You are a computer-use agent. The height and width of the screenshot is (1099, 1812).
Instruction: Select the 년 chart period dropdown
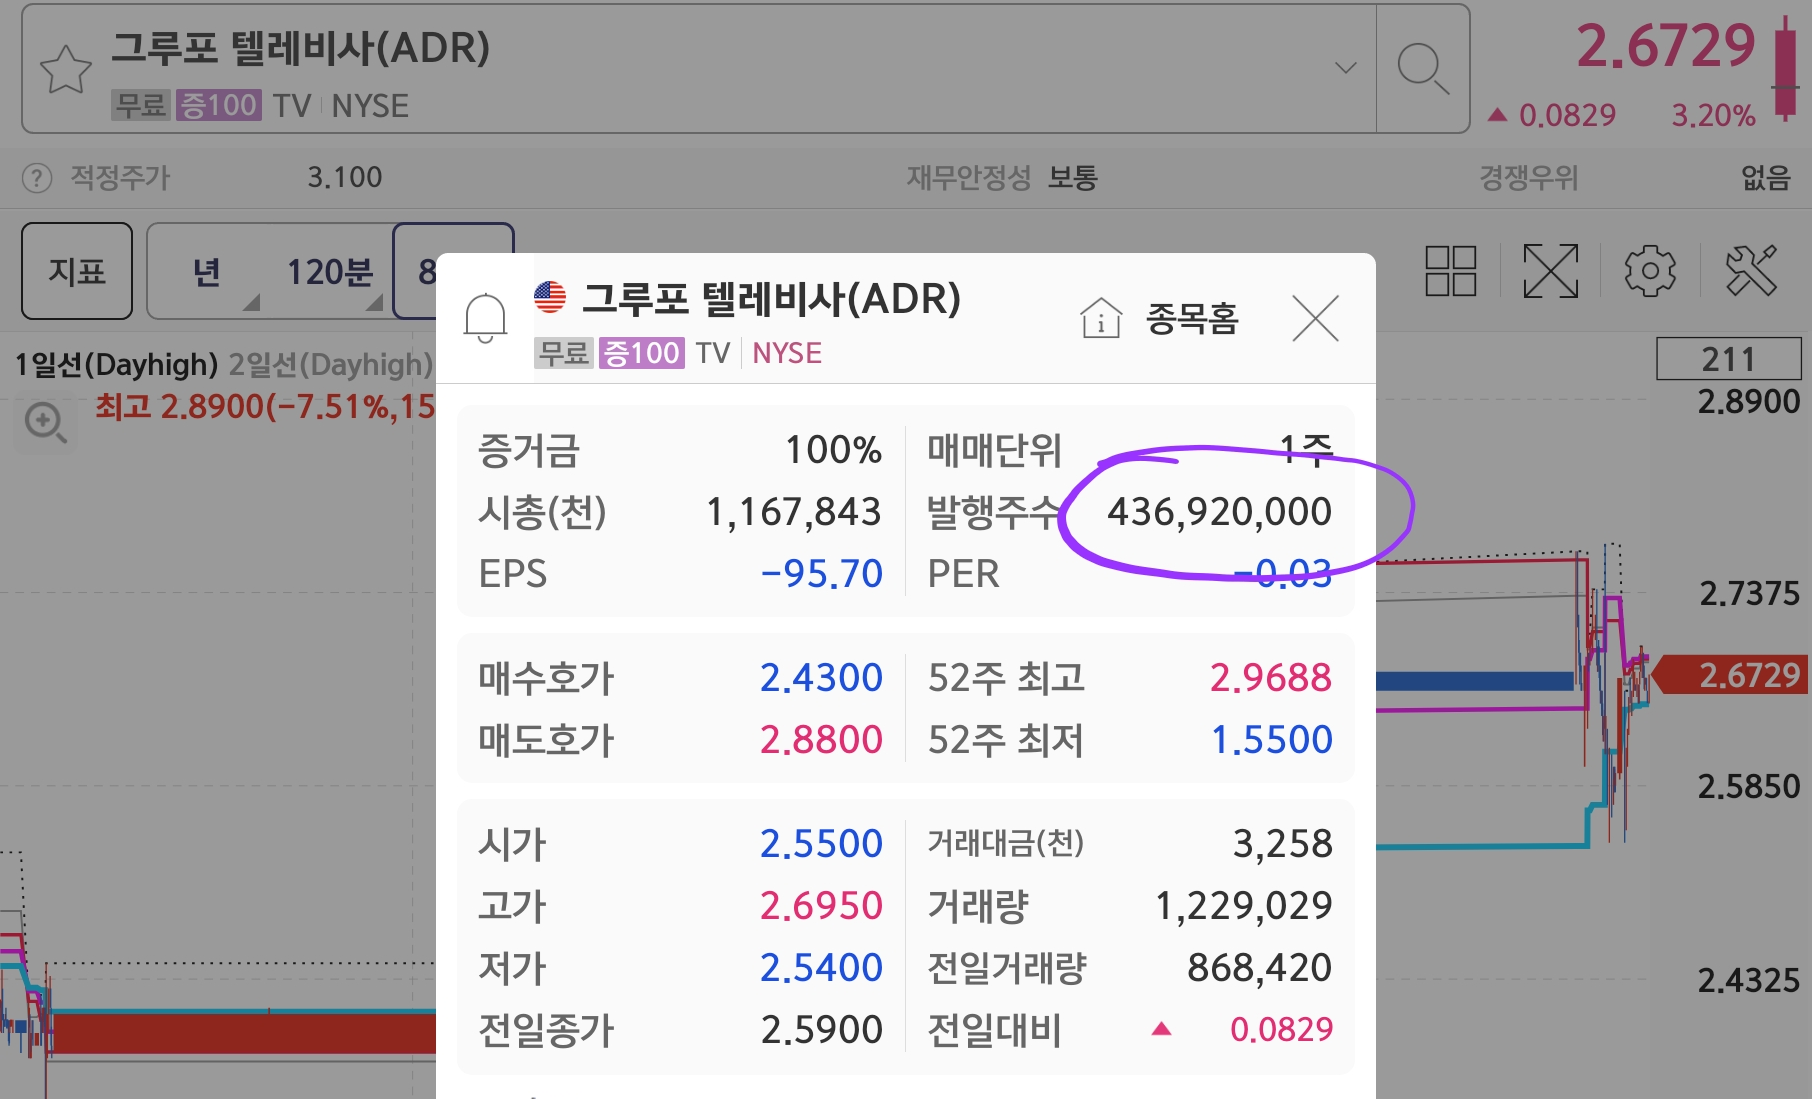(206, 272)
